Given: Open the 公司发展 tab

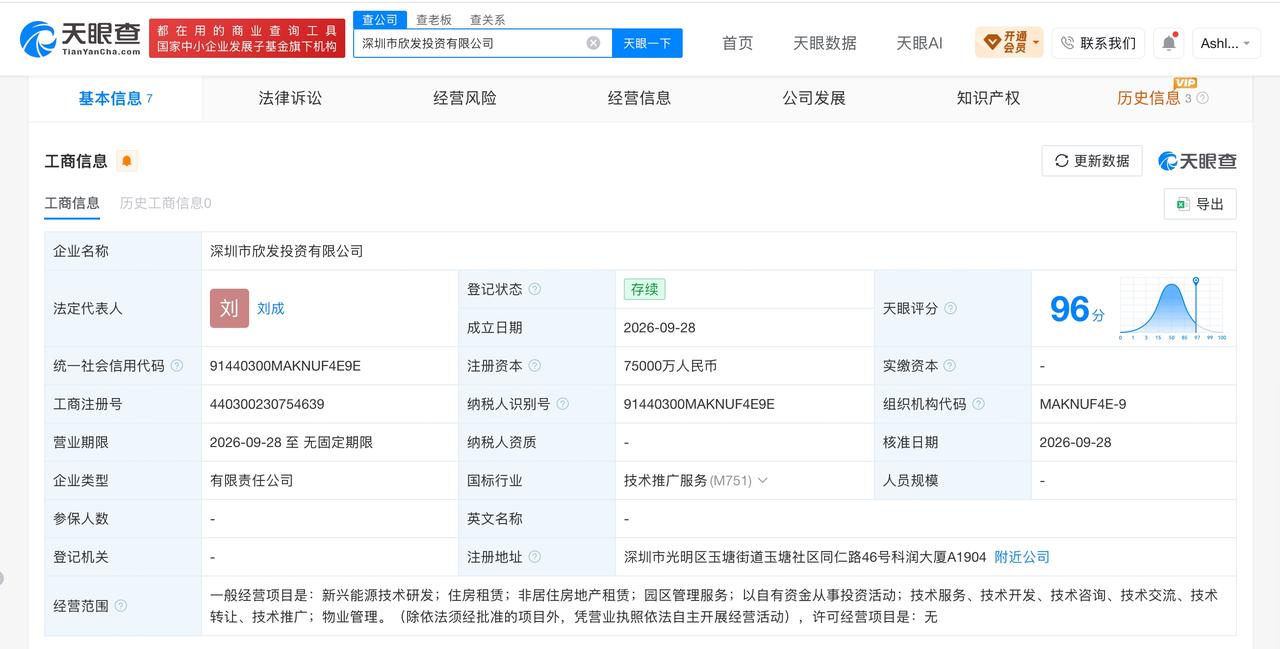Looking at the screenshot, I should point(814,98).
